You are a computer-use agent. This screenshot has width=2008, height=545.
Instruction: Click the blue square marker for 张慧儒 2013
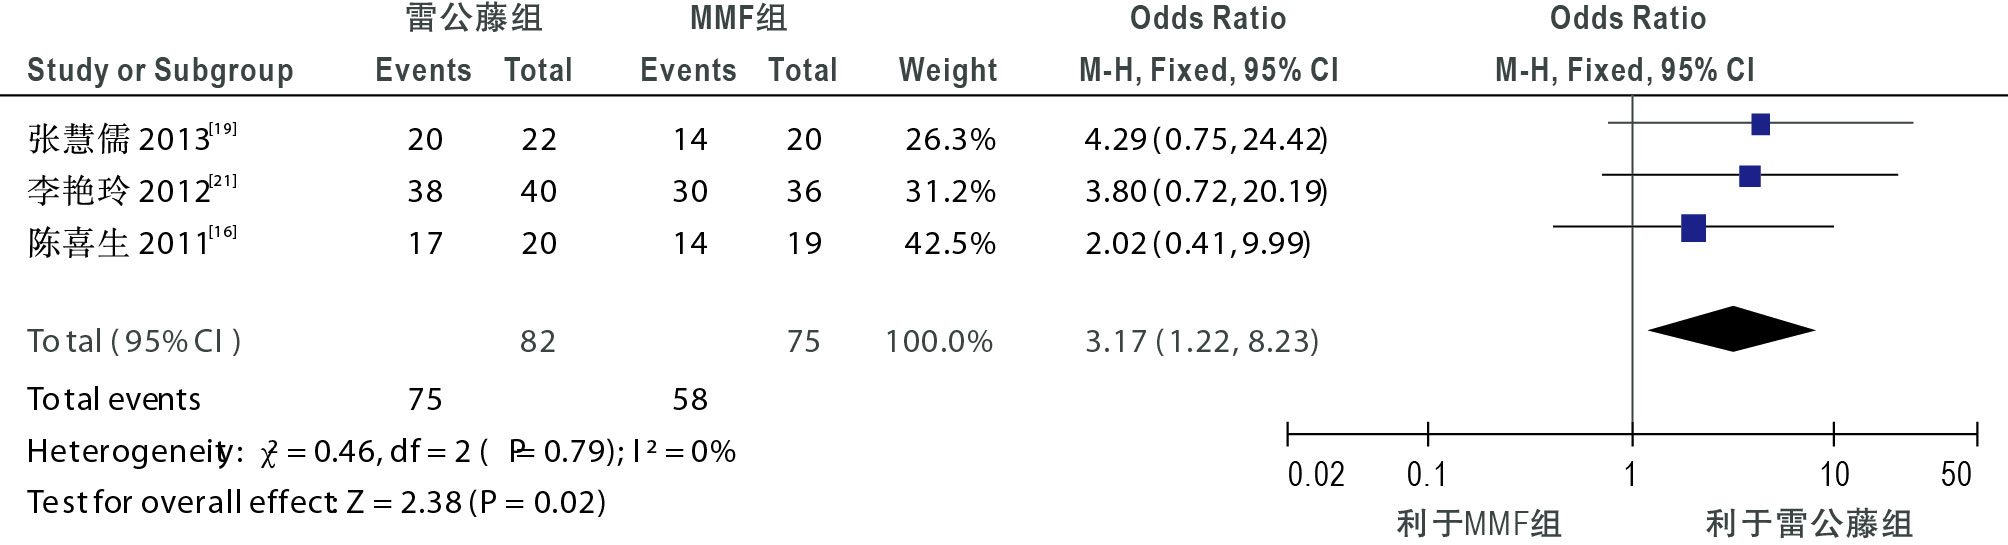[1761, 124]
